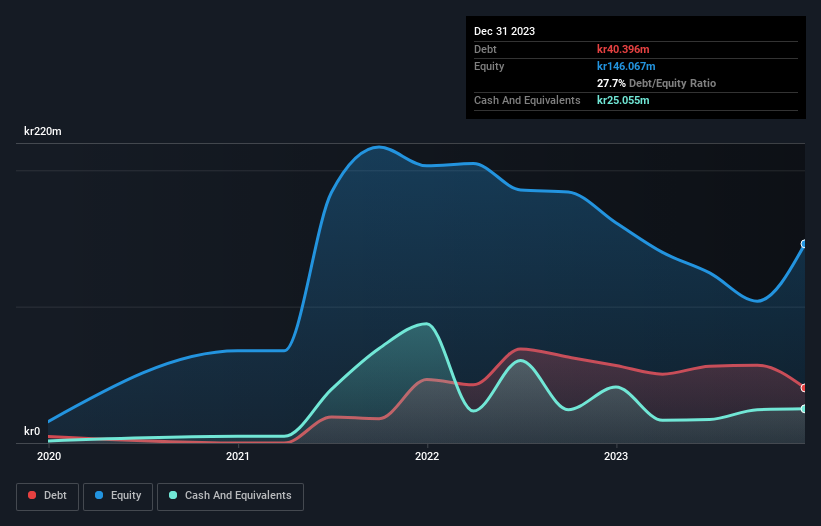The width and height of the screenshot is (821, 526).
Task: Click the Dec 31 2023 tooltip date
Action: [x=504, y=31]
